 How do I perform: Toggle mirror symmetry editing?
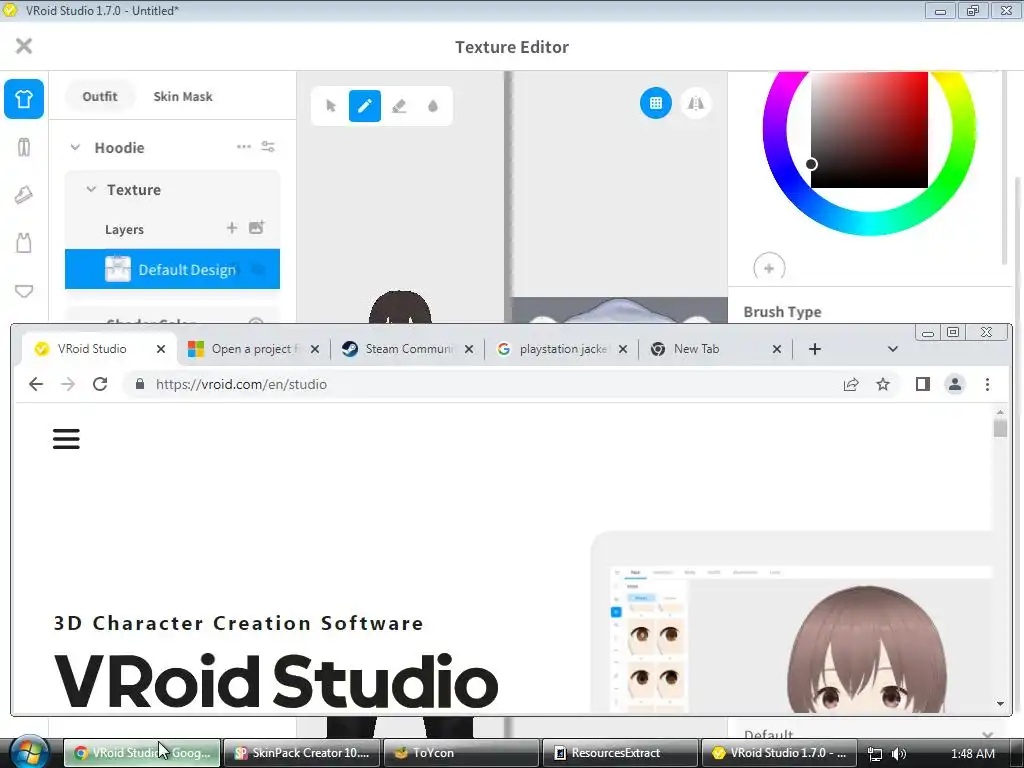[696, 103]
